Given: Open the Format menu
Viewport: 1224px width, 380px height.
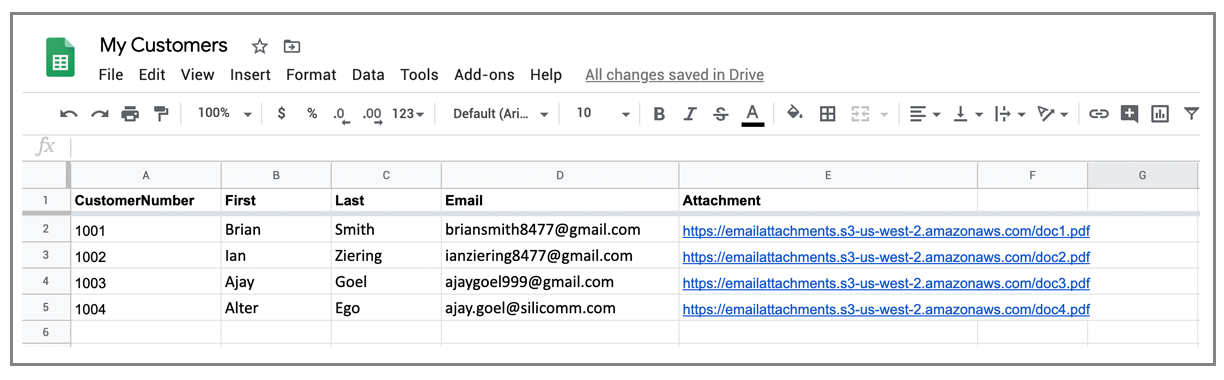Looking at the screenshot, I should click(x=311, y=75).
